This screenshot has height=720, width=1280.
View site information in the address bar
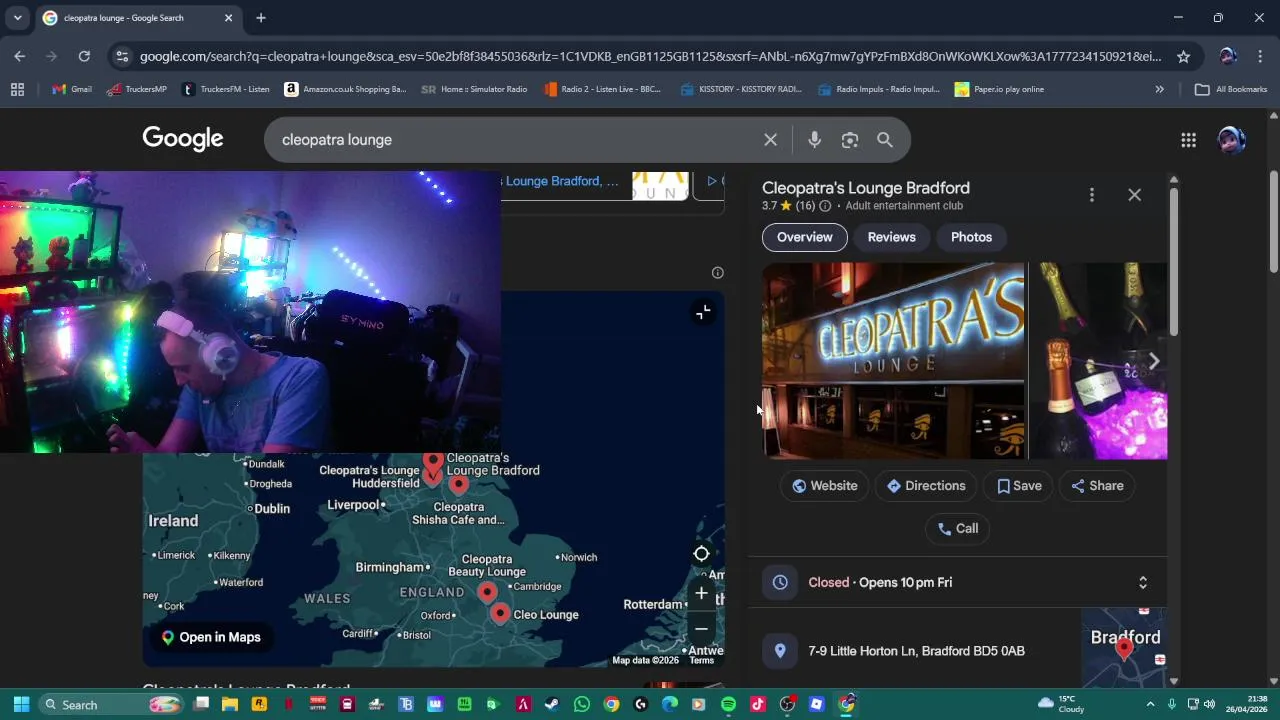click(122, 57)
